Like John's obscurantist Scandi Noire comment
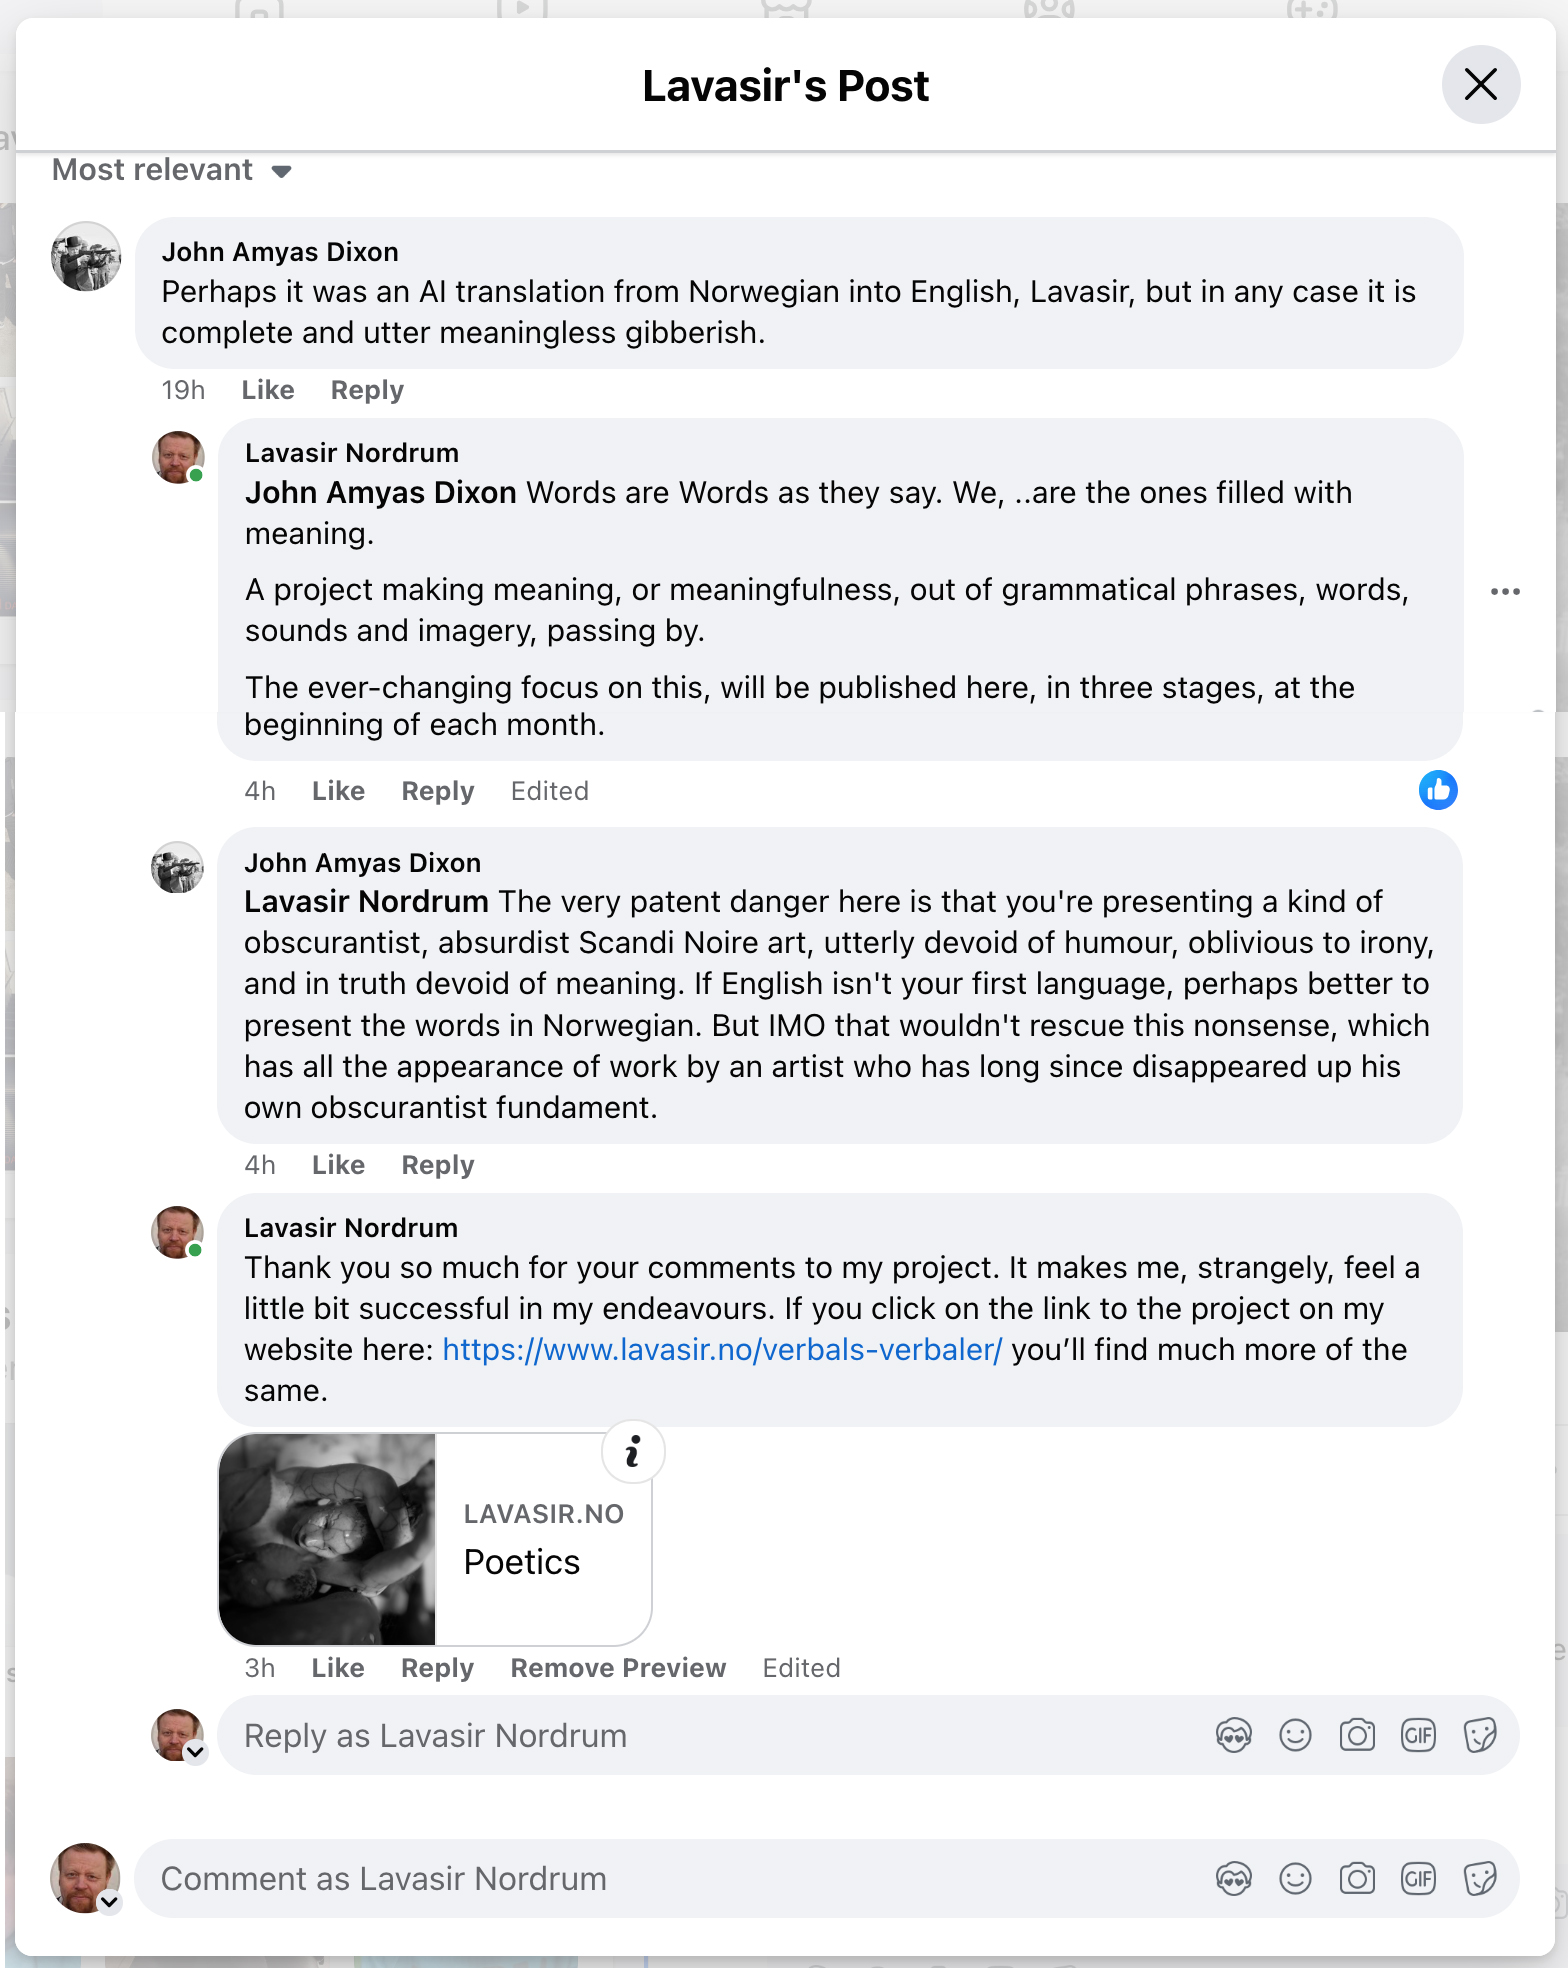This screenshot has width=1568, height=1968. coord(338,1165)
